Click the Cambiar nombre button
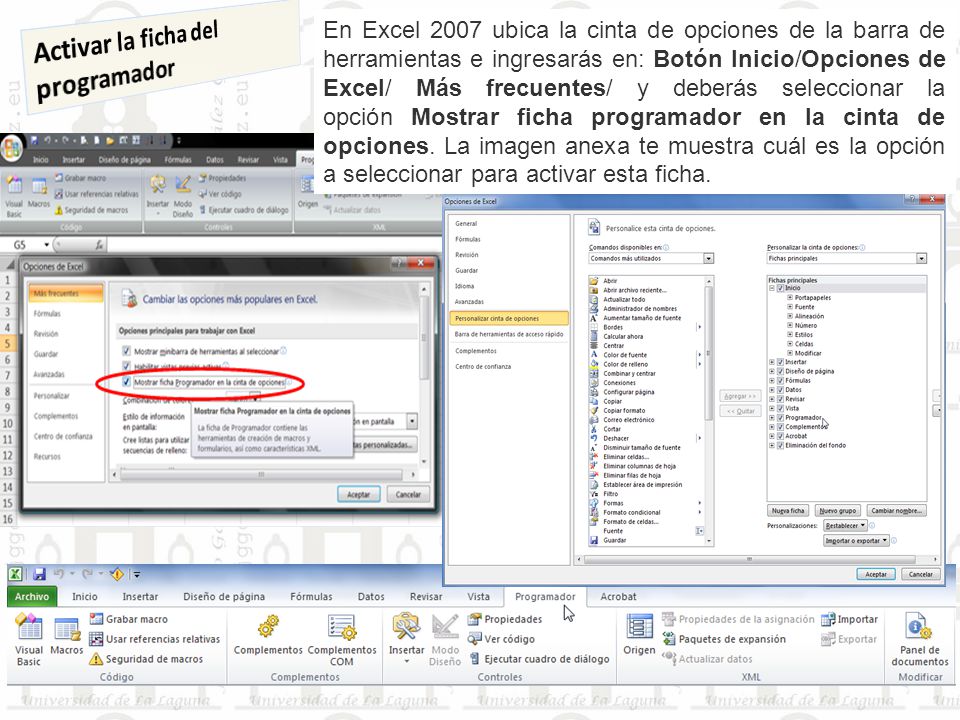The image size is (960, 720). tap(896, 511)
